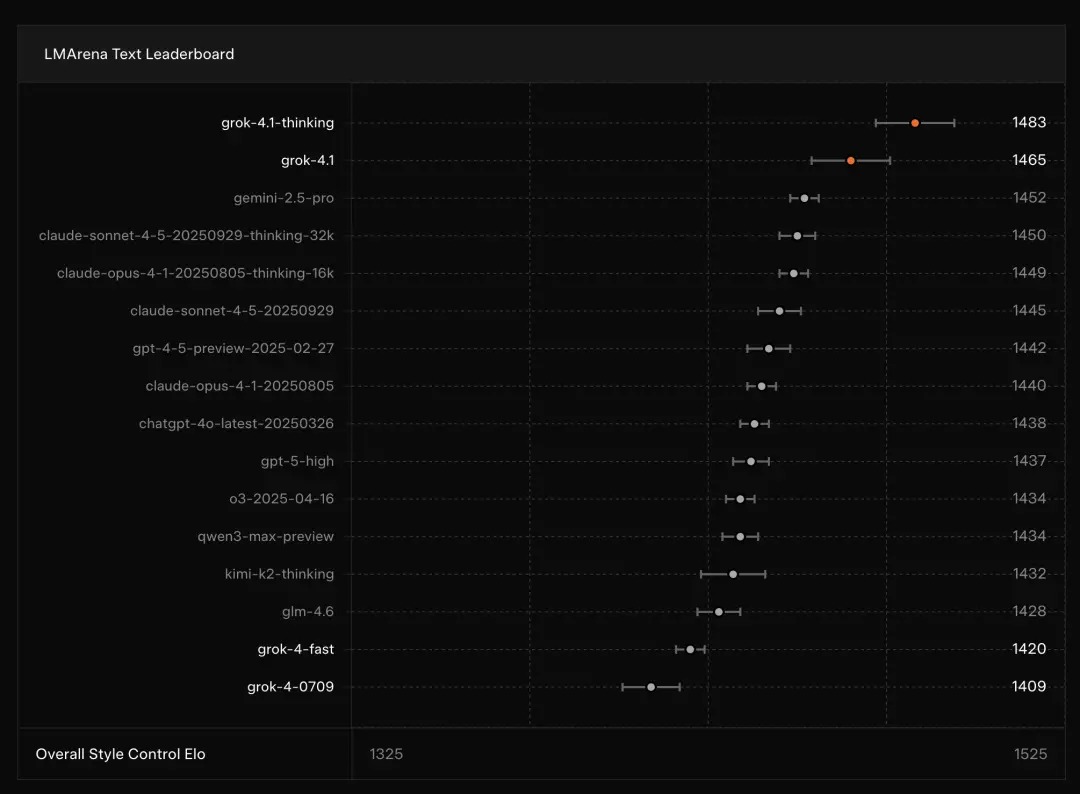Viewport: 1080px width, 794px height.
Task: Open the grok-4.1-thinking model label
Action: pyautogui.click(x=275, y=122)
